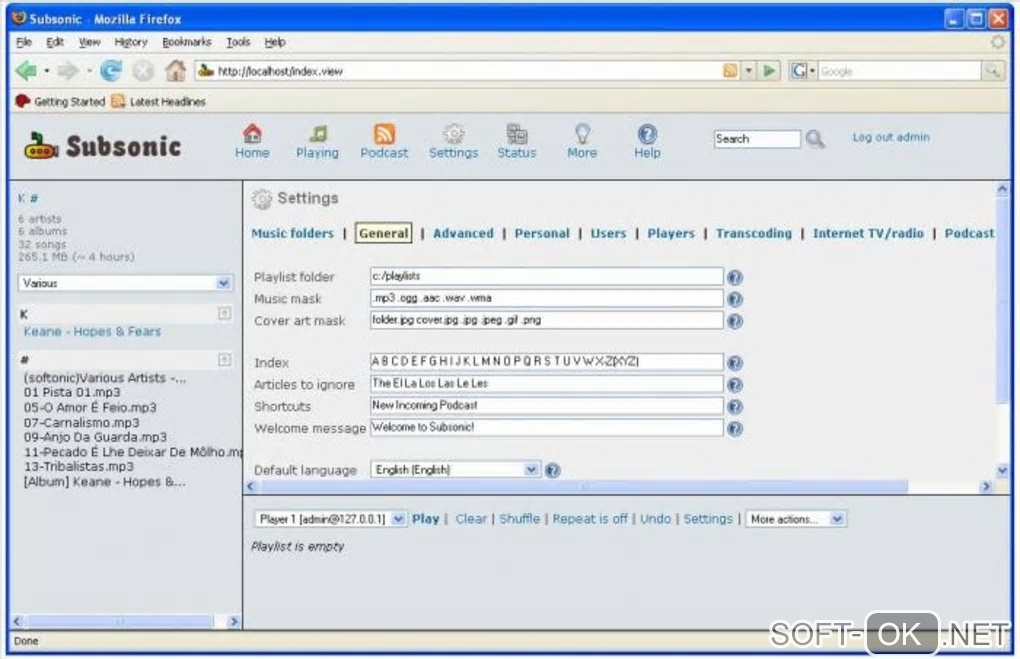
Task: Open the History menu
Action: click(x=131, y=42)
